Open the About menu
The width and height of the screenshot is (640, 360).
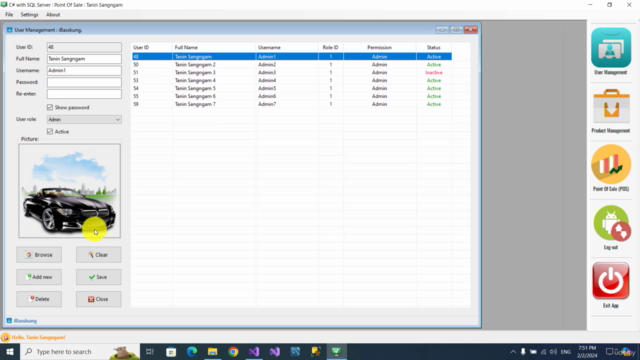click(53, 15)
